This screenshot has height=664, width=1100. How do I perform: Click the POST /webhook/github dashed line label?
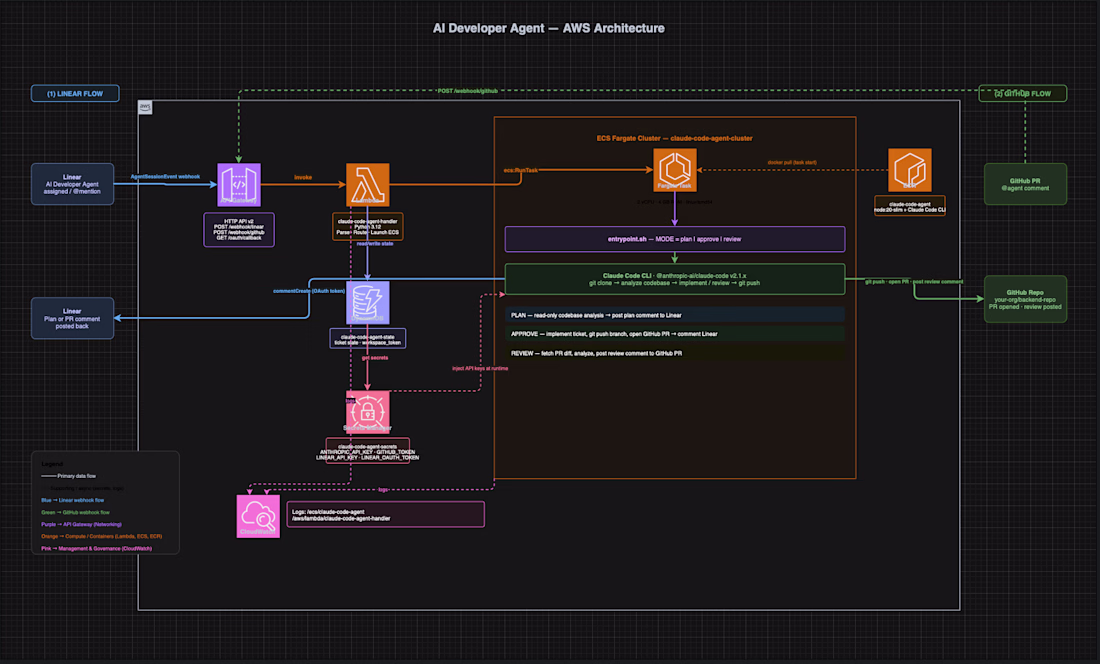[468, 90]
